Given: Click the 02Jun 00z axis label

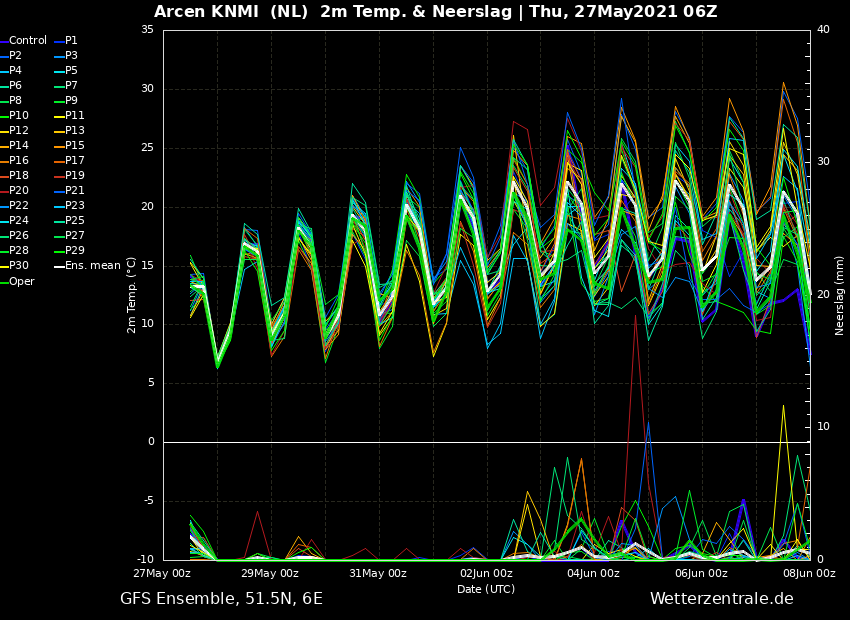Looking at the screenshot, I should [x=486, y=573].
